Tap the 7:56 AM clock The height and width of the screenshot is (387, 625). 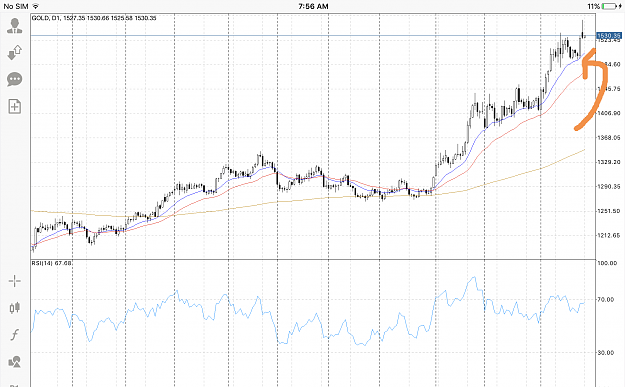[313, 6]
